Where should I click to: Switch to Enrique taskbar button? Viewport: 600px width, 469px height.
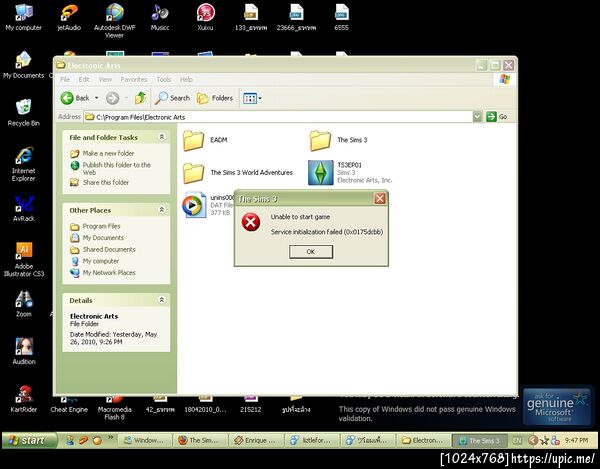(x=256, y=441)
